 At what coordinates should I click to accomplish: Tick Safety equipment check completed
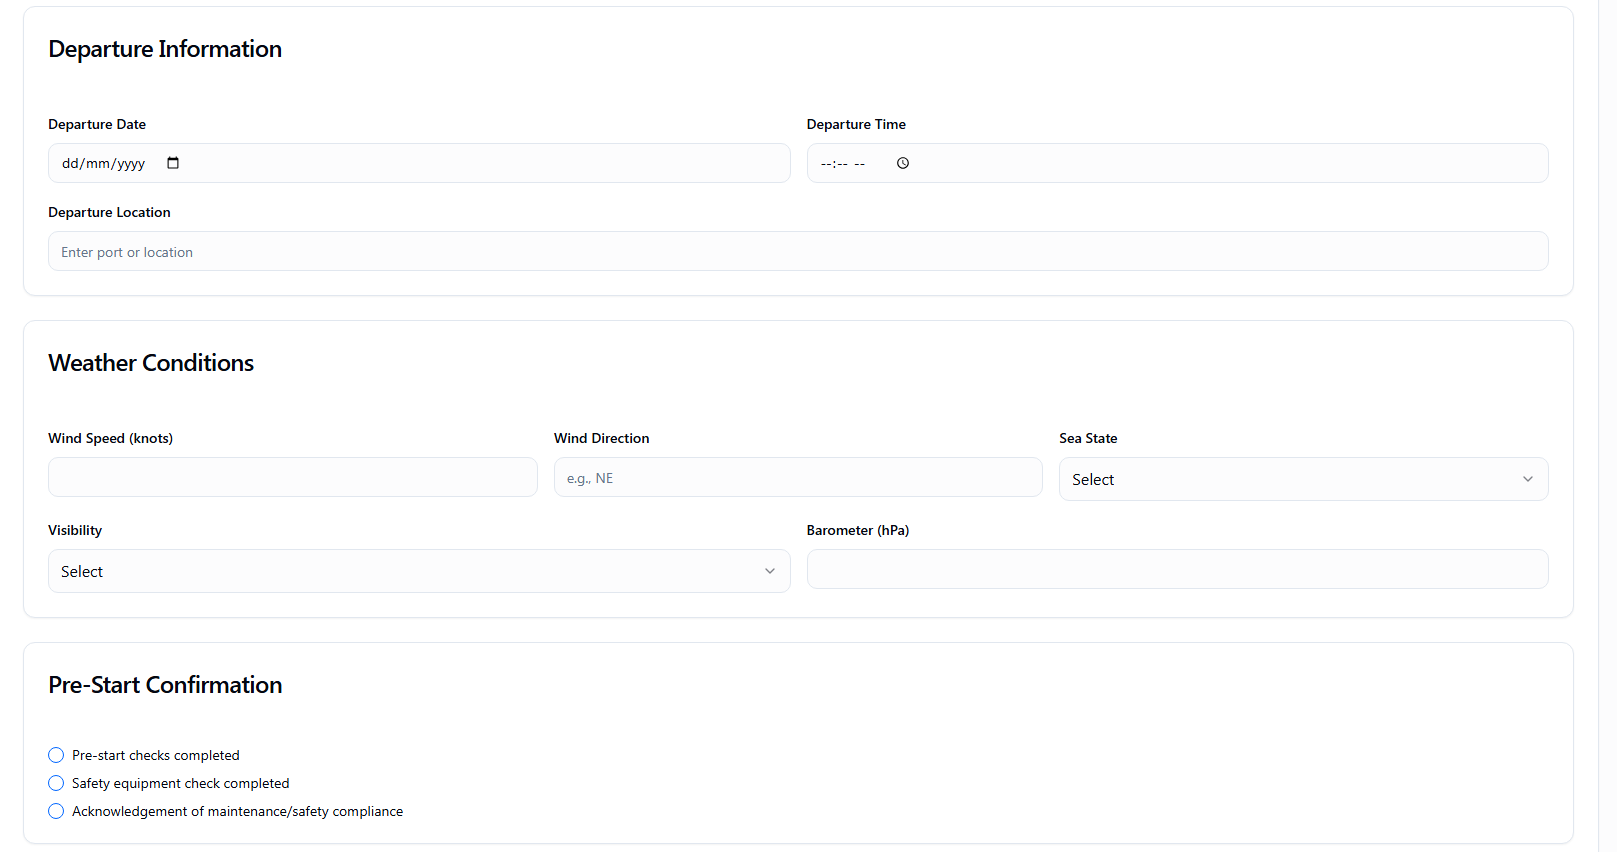pyautogui.click(x=56, y=783)
